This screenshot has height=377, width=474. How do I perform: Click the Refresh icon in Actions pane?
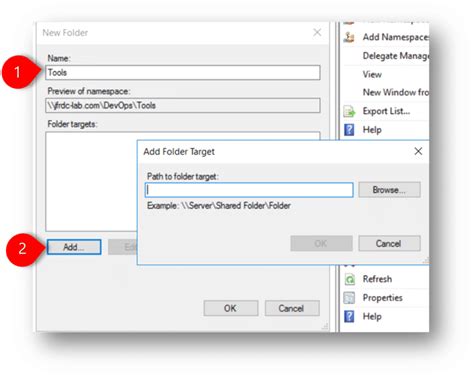349,279
